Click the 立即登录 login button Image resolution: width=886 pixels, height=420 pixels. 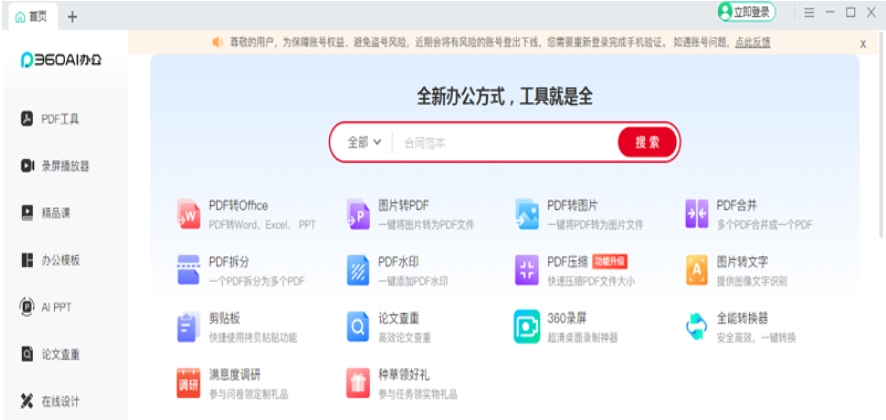pos(747,12)
